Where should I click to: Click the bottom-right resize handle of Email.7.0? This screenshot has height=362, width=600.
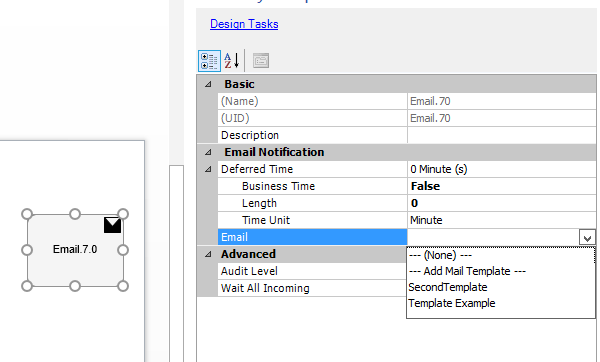point(123,286)
